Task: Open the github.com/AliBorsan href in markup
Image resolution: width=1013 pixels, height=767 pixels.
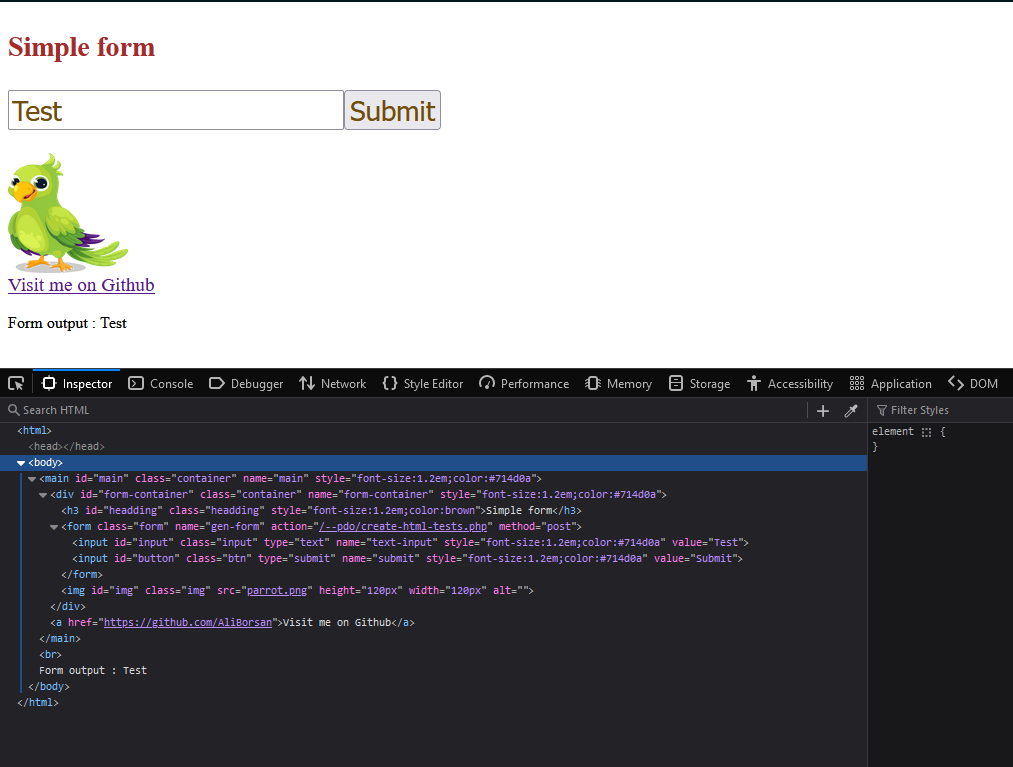Action: (188, 622)
